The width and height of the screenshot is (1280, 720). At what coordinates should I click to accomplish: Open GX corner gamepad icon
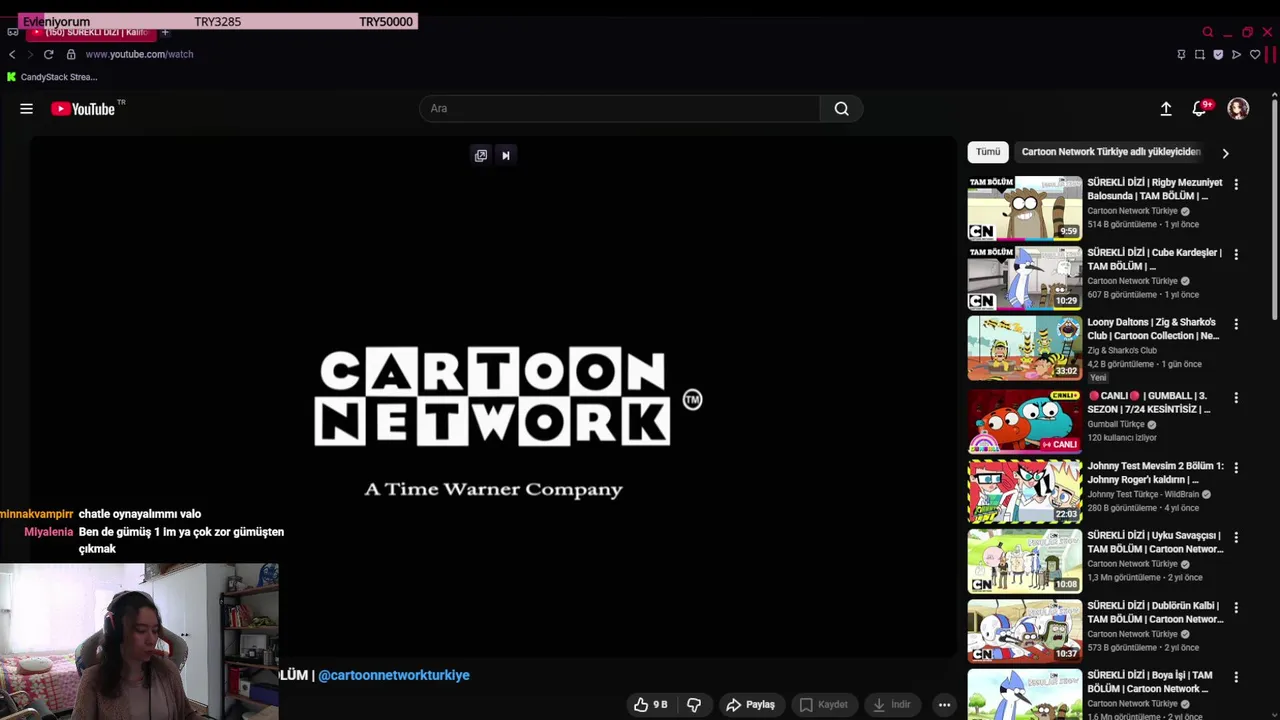(x=13, y=32)
